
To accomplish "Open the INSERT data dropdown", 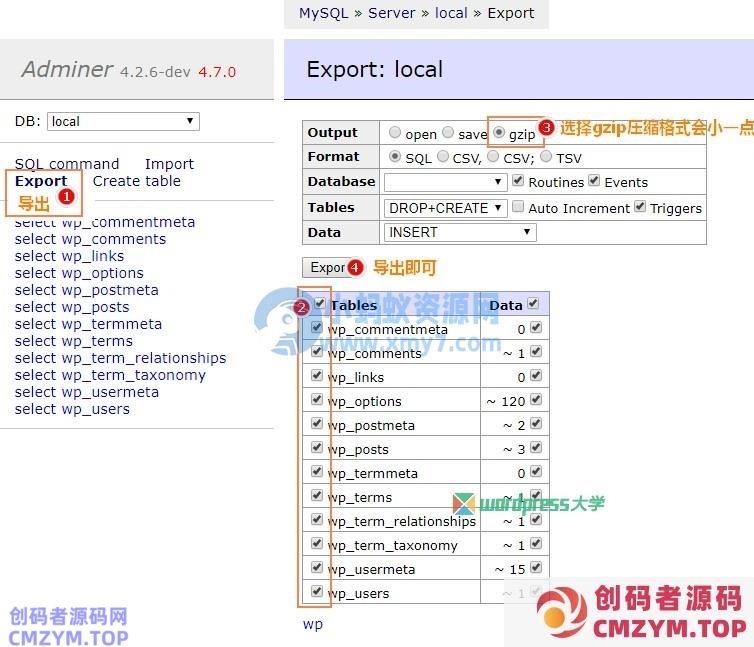I will pyautogui.click(x=460, y=232).
